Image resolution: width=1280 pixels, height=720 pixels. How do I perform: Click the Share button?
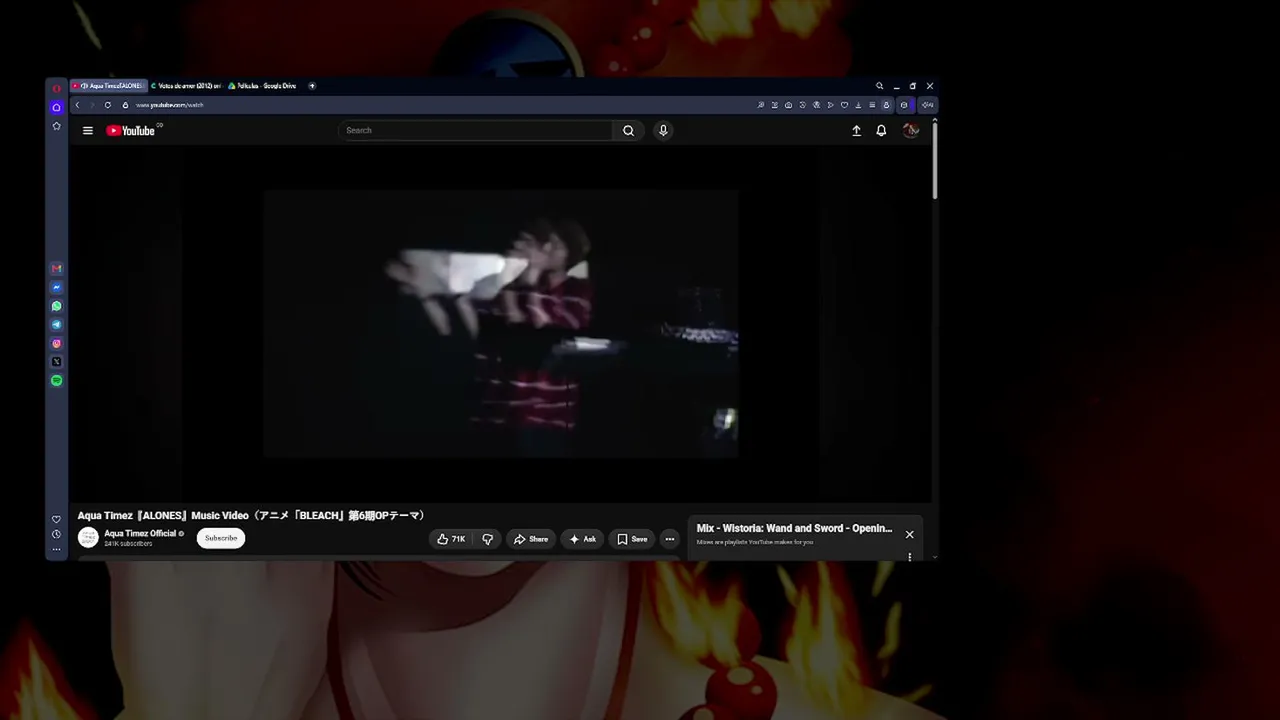pos(531,539)
